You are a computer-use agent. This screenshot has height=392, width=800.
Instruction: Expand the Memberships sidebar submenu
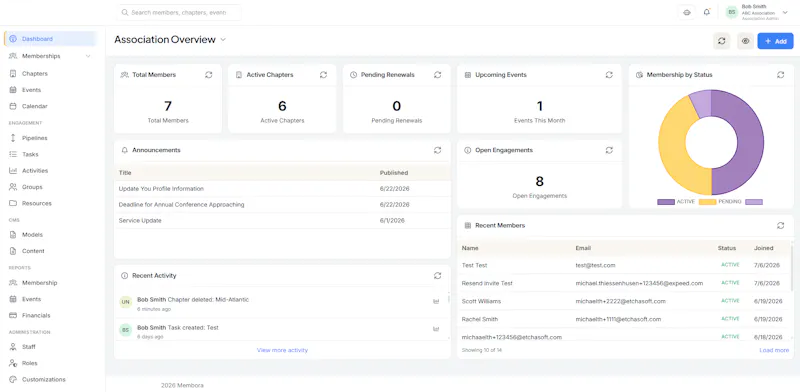point(88,56)
